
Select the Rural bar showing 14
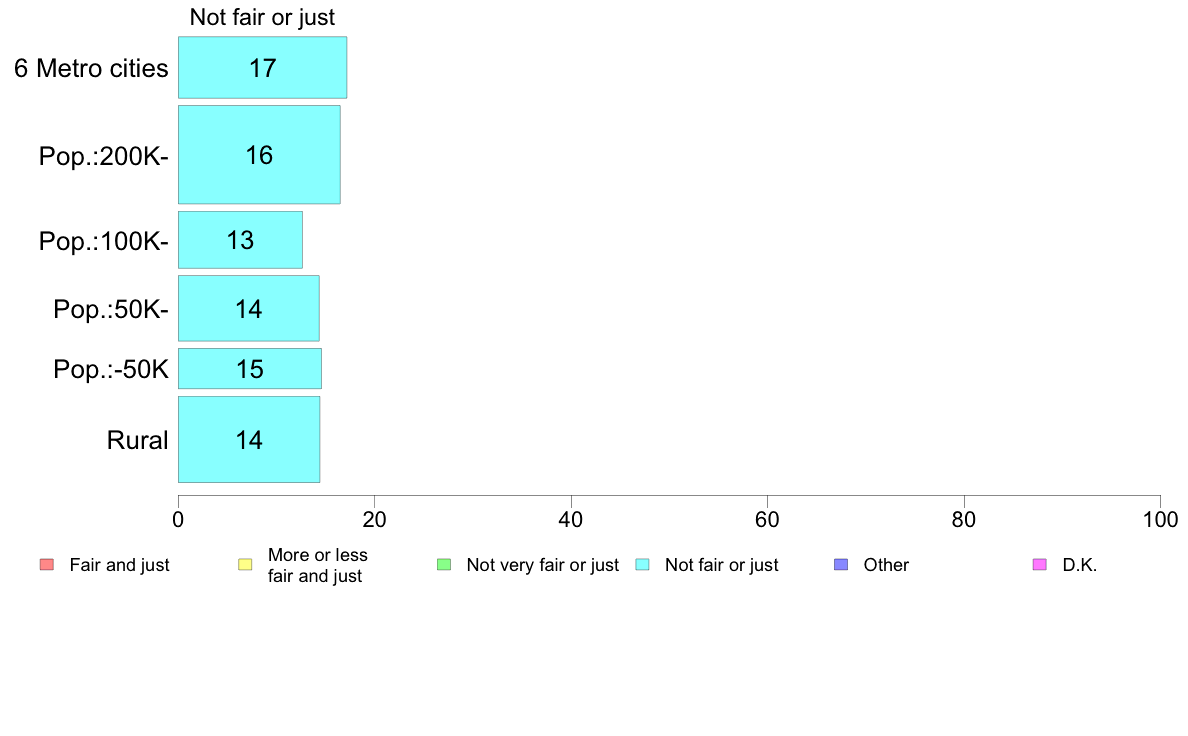(x=249, y=440)
